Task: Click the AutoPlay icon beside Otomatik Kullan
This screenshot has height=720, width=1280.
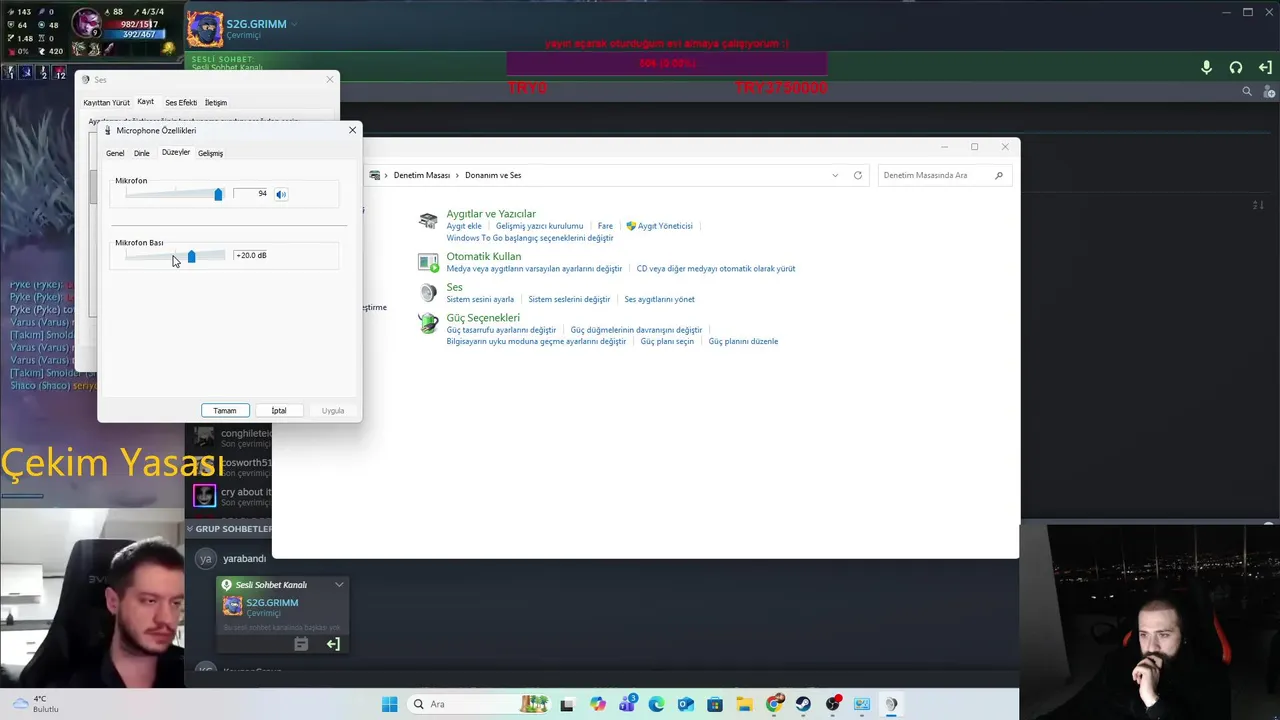Action: (x=428, y=262)
